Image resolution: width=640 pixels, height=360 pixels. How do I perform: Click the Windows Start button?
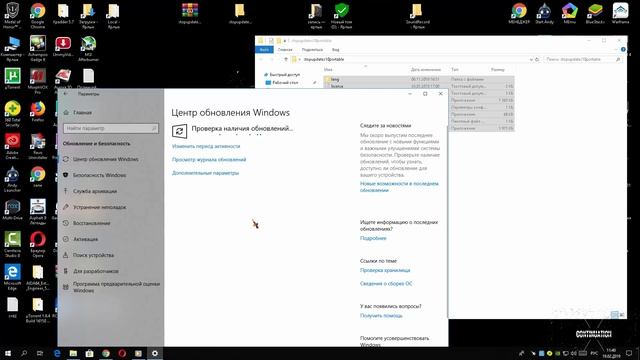tap(8, 353)
